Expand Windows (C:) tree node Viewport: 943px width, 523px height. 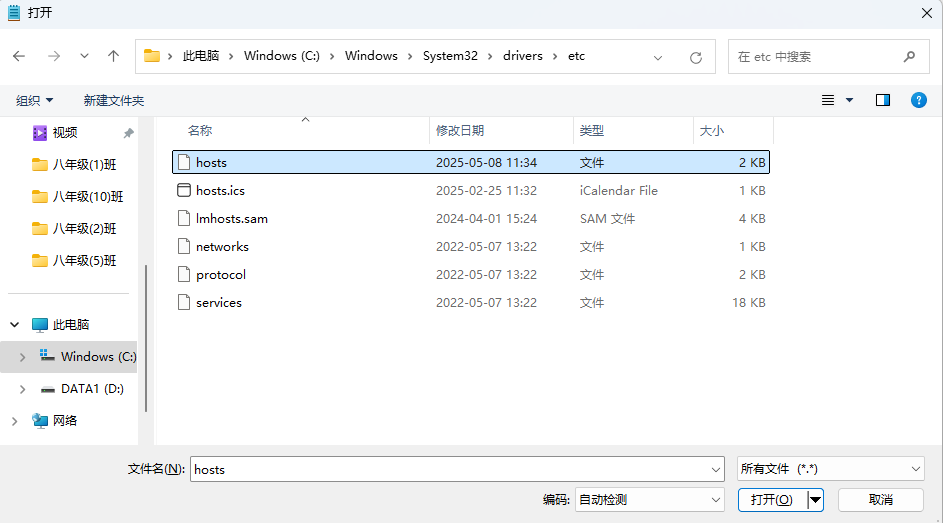coord(22,357)
